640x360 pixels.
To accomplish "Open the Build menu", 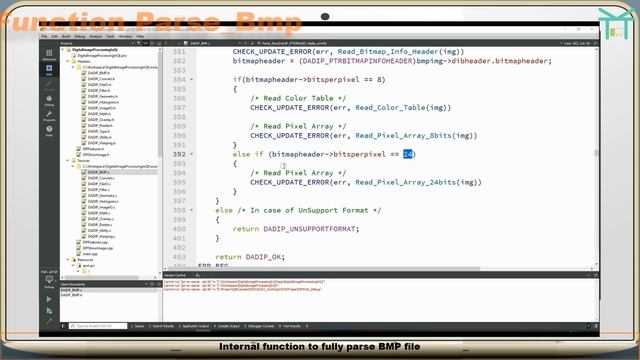I will pyautogui.click(x=66, y=36).
